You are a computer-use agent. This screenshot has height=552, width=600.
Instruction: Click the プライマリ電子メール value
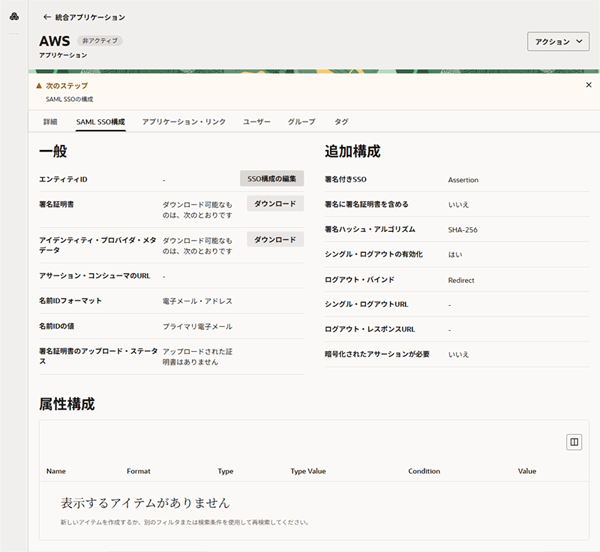tap(197, 326)
